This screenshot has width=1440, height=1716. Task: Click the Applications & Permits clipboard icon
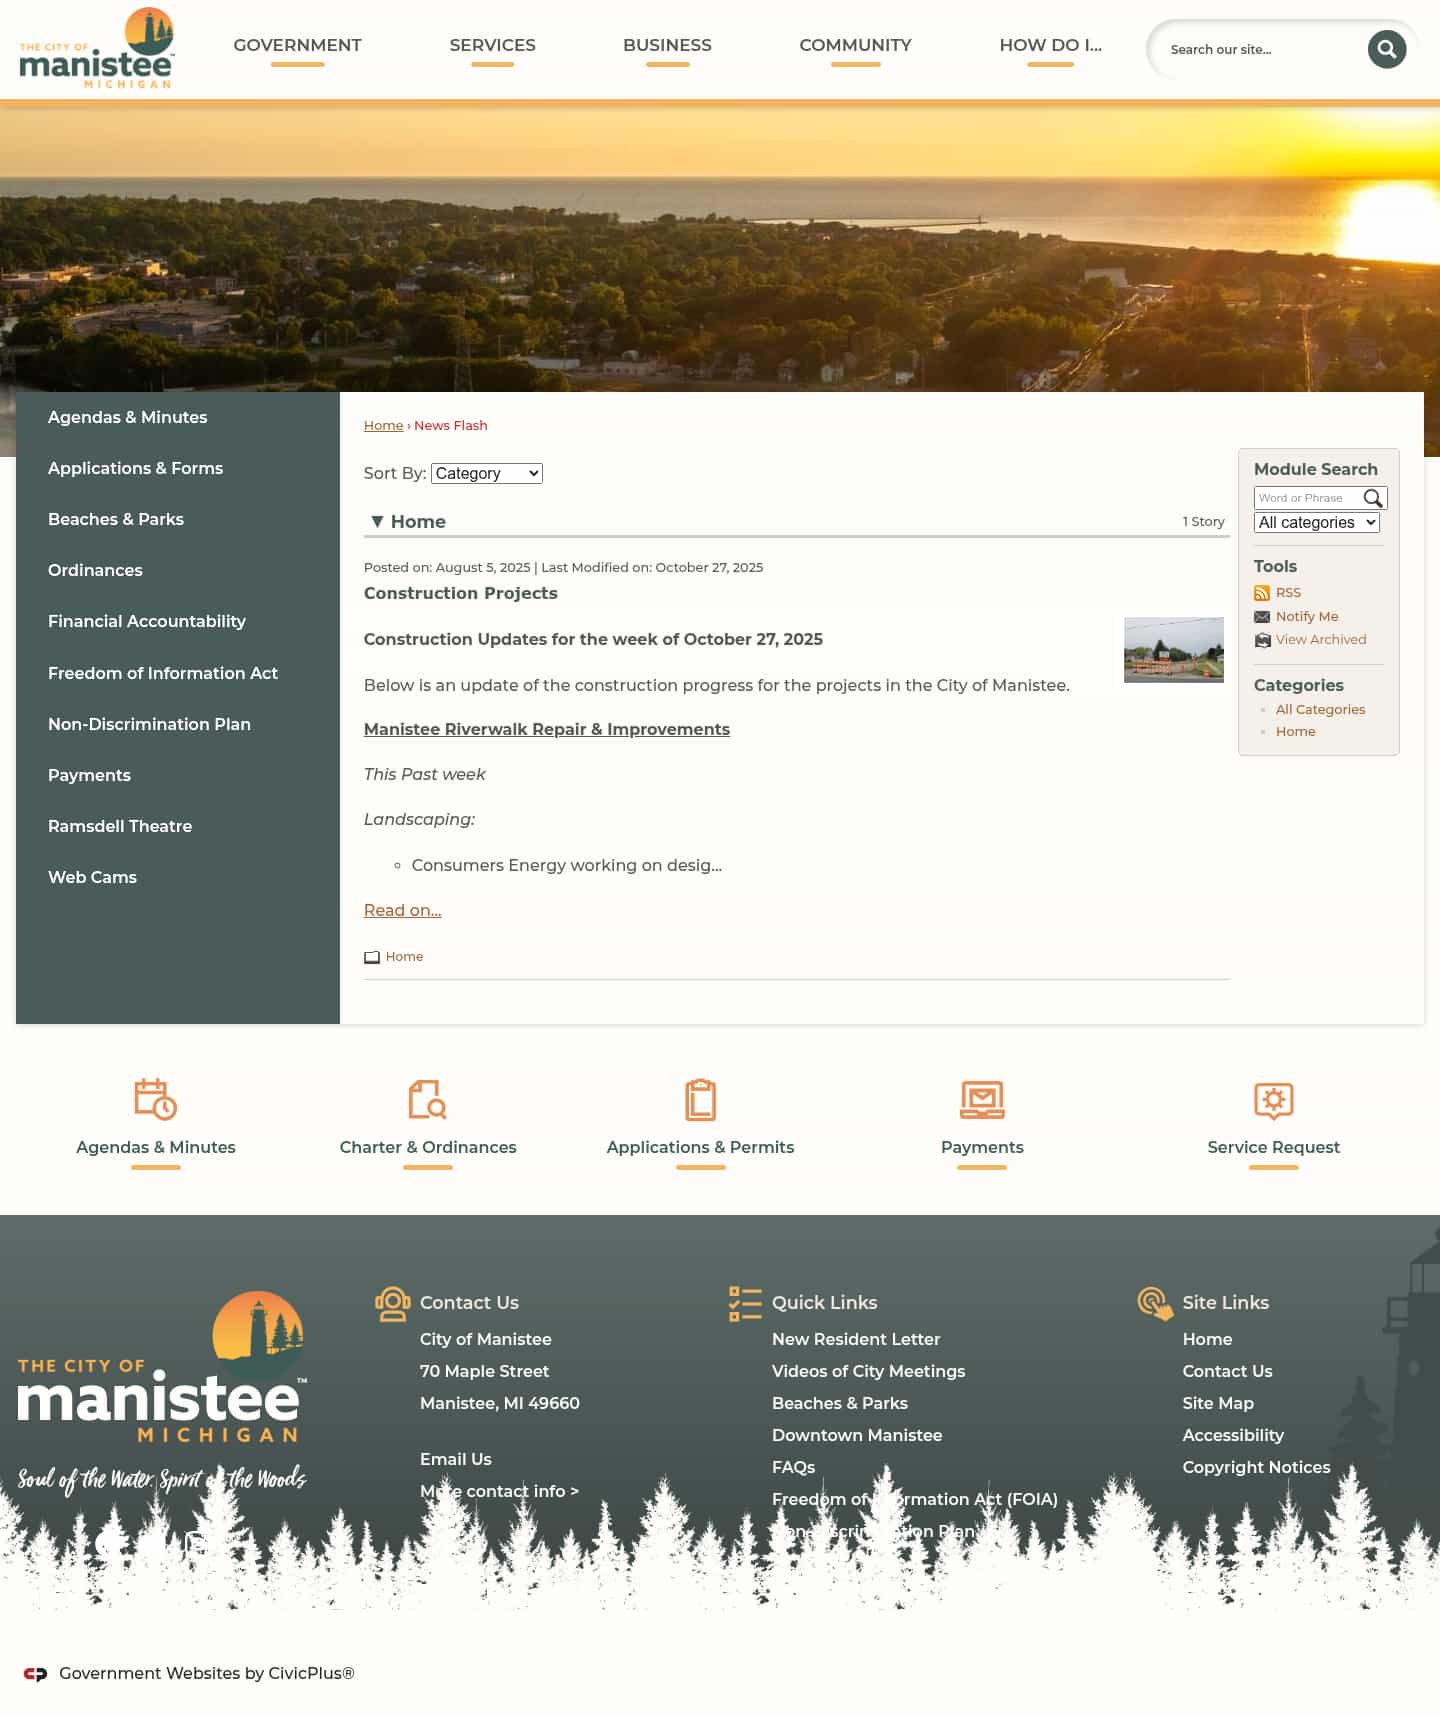click(x=700, y=1099)
